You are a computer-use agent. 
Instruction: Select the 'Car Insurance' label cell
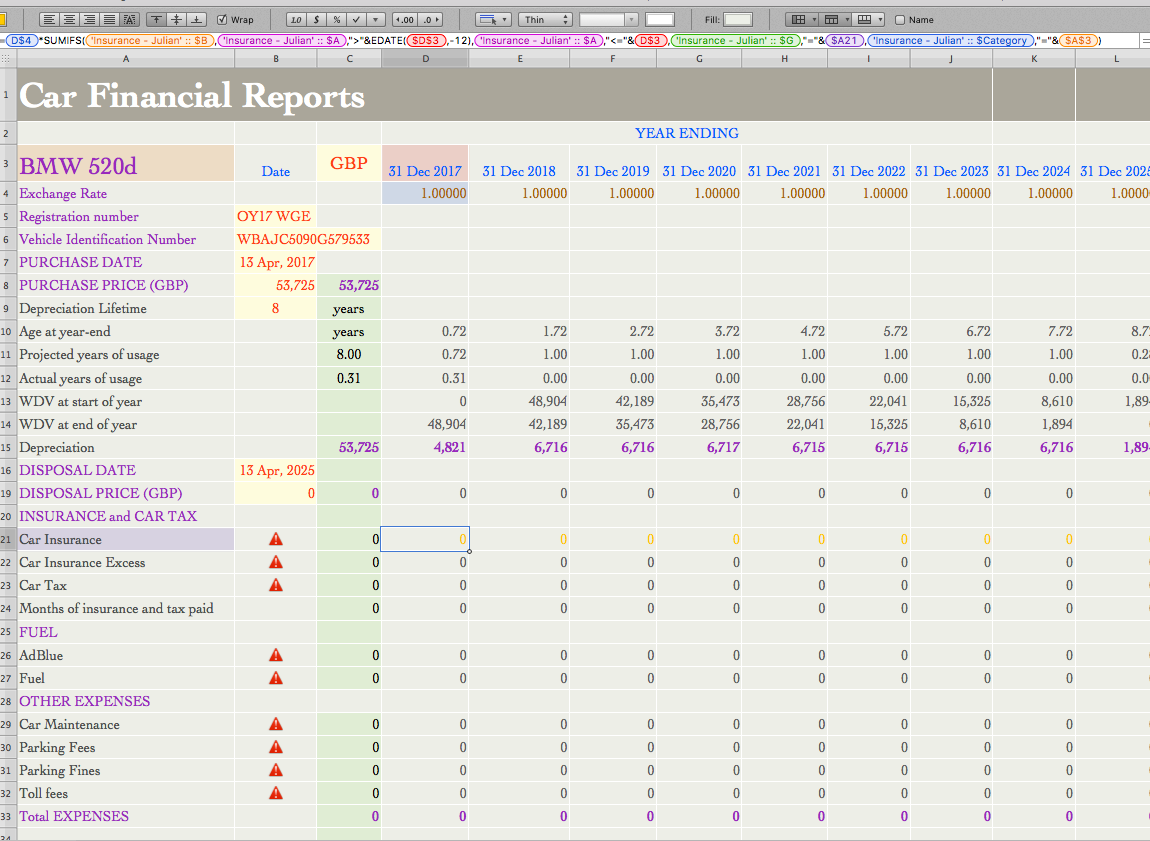[x=125, y=540]
